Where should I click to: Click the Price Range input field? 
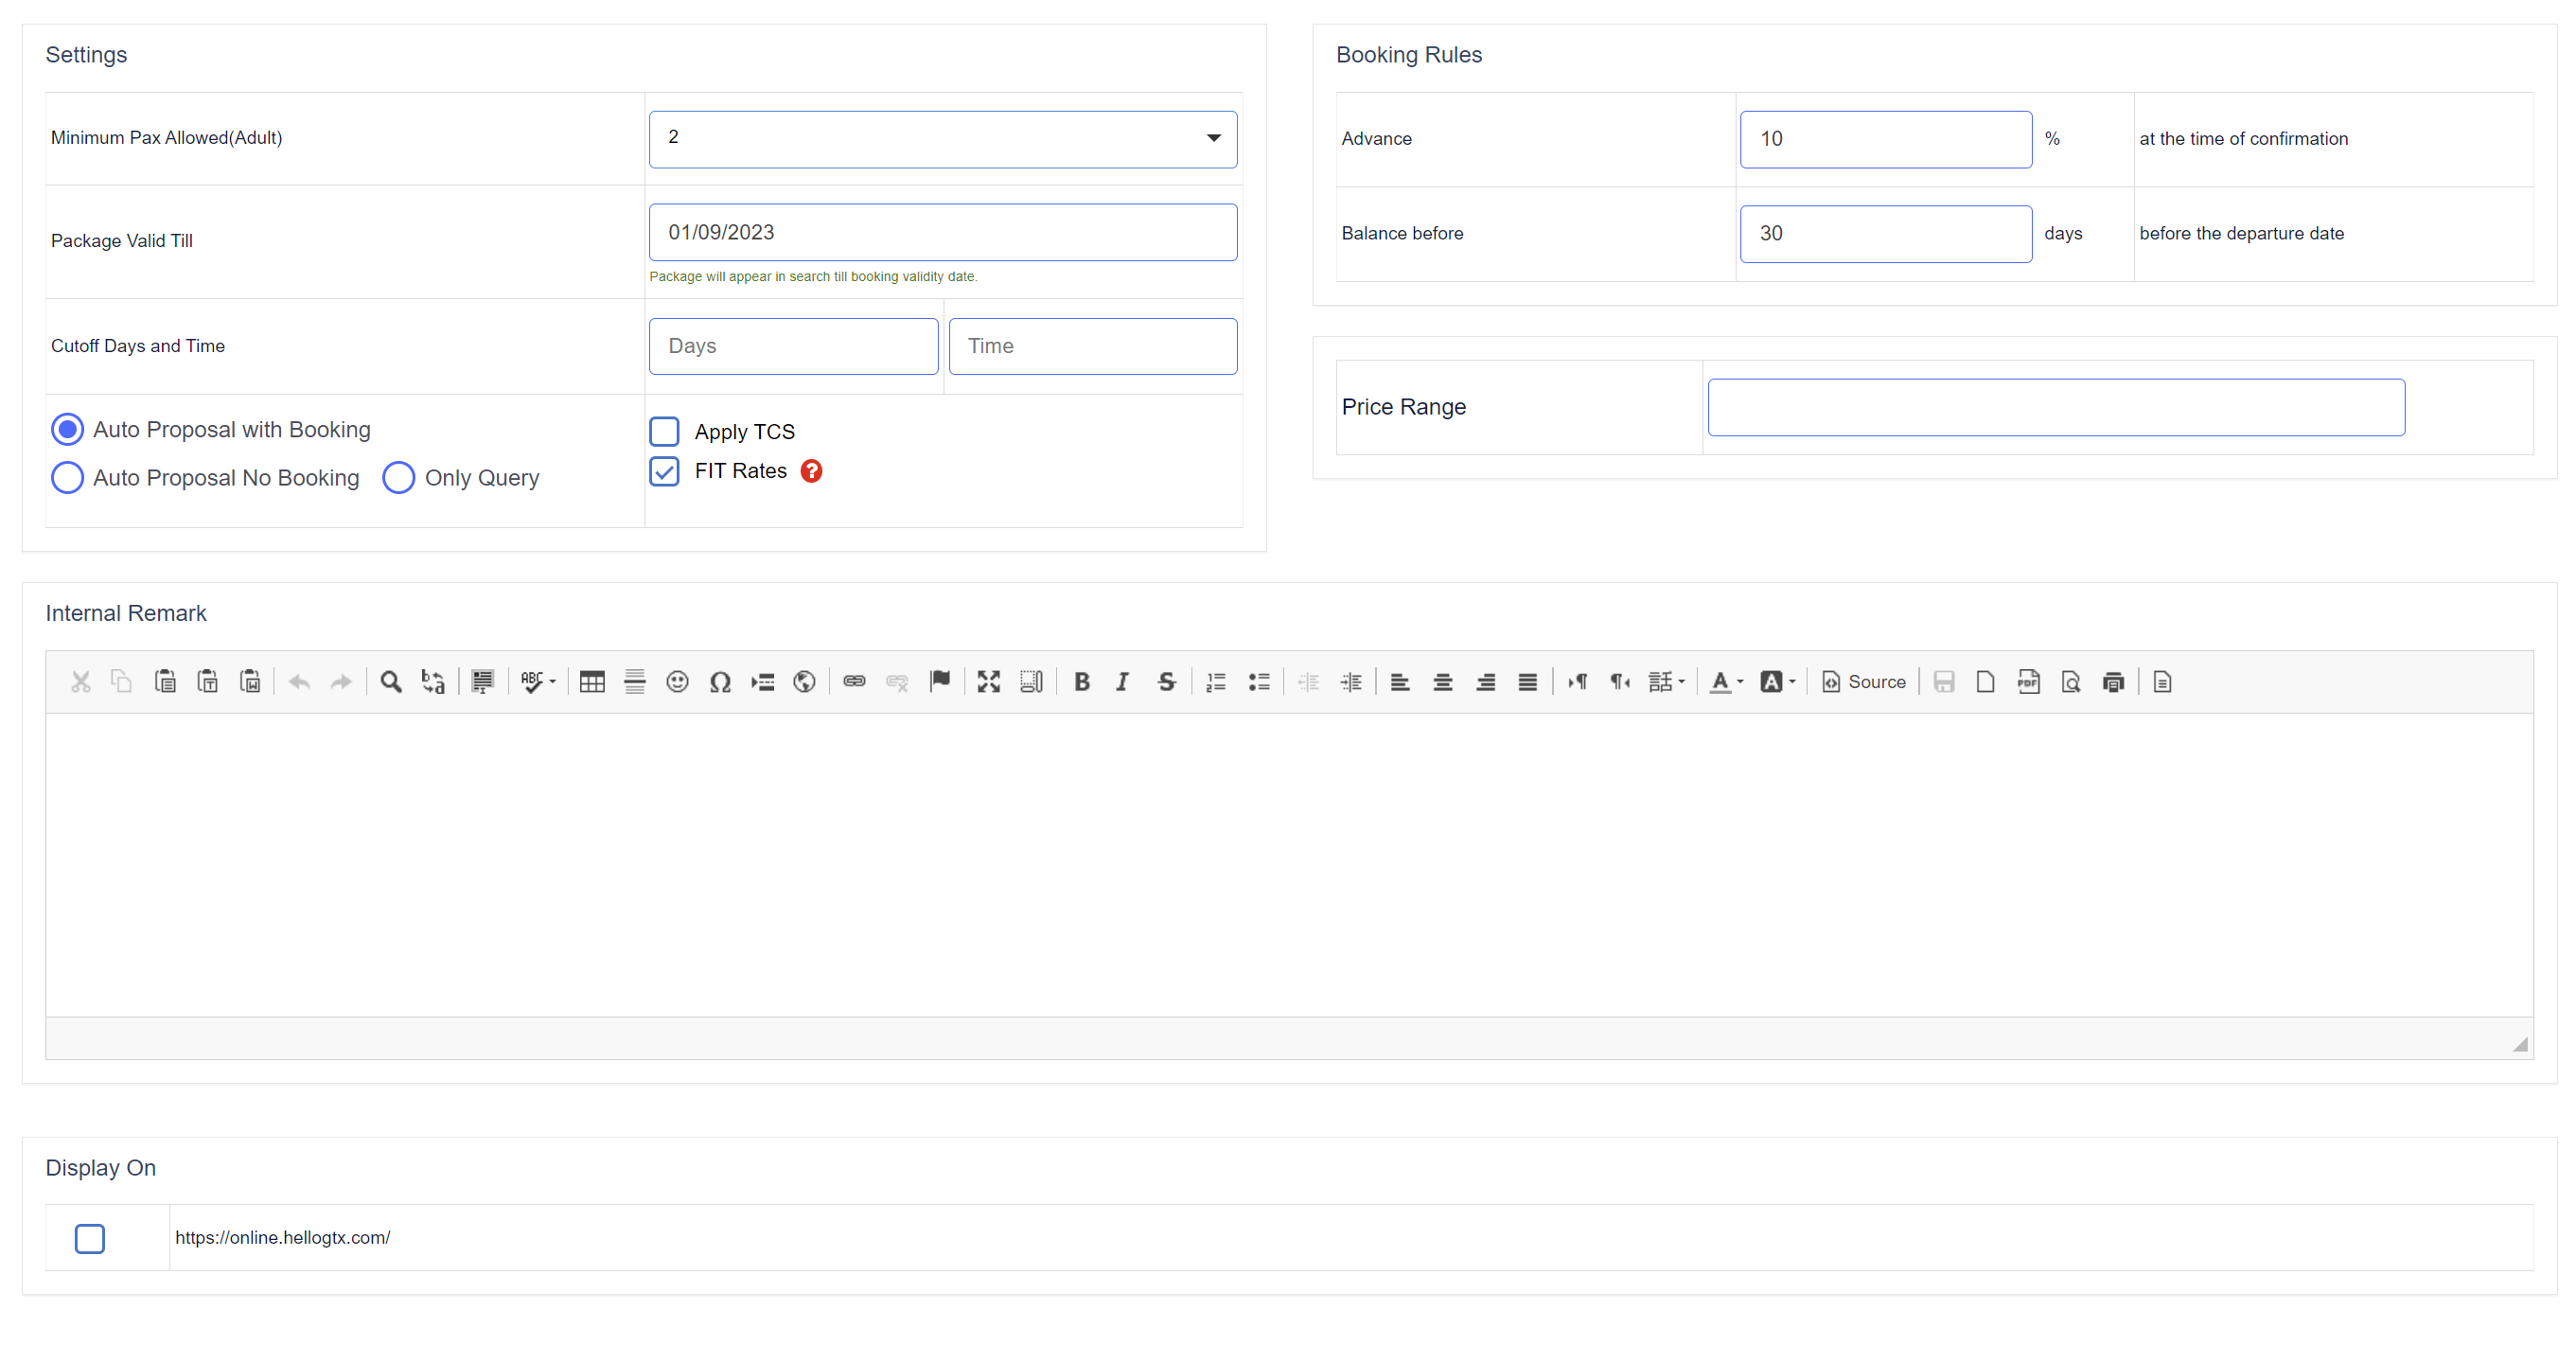2055,407
